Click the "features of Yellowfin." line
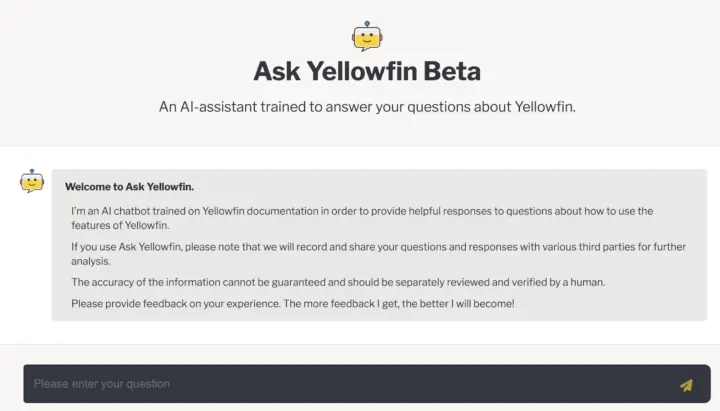The image size is (720, 411). [x=121, y=226]
